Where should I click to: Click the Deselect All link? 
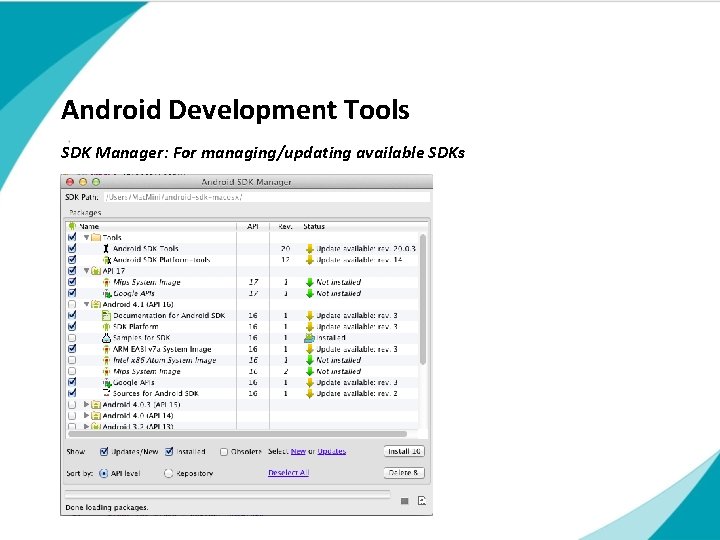click(288, 472)
